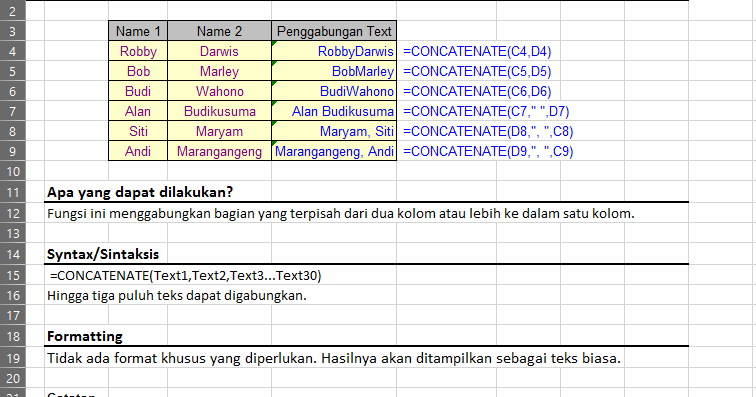Select the 'Maryam, Siti' result cell
The height and width of the screenshot is (397, 756).
tap(334, 131)
